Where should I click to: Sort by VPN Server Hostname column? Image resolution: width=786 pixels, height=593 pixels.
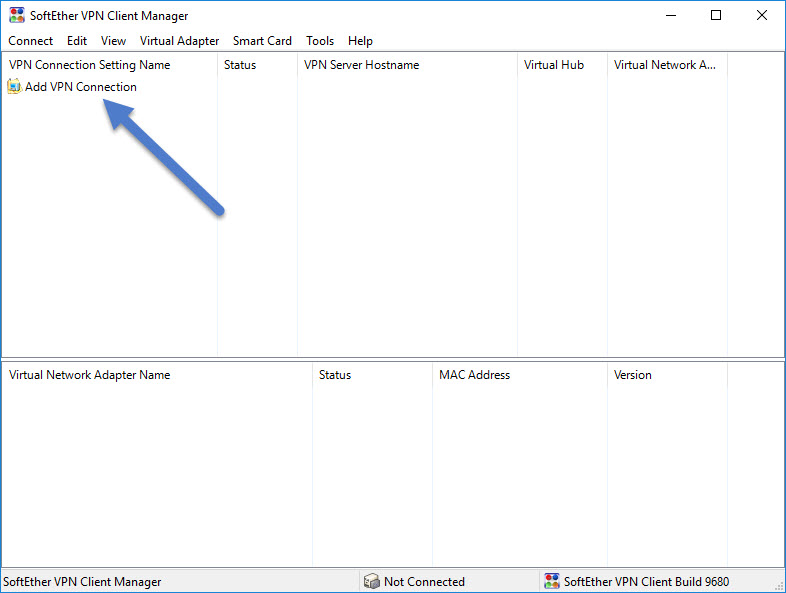pyautogui.click(x=408, y=65)
